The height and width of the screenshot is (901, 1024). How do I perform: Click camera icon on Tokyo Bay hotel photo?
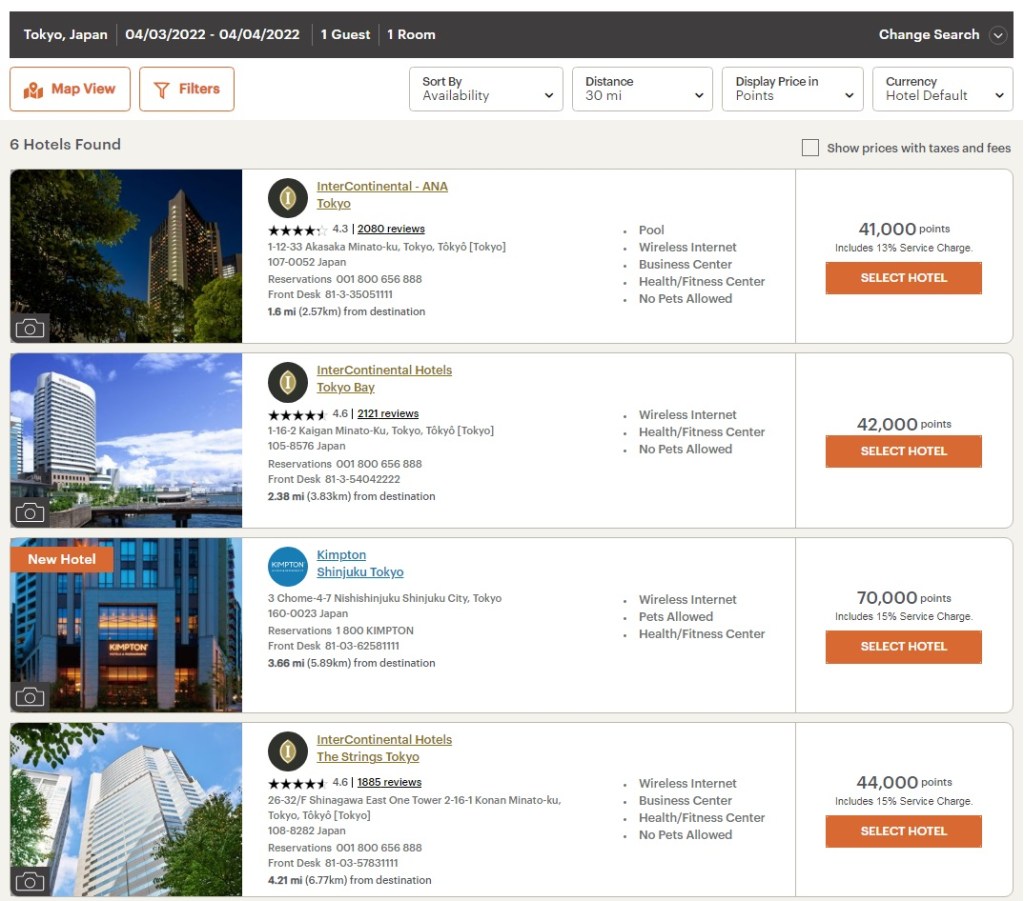click(30, 513)
